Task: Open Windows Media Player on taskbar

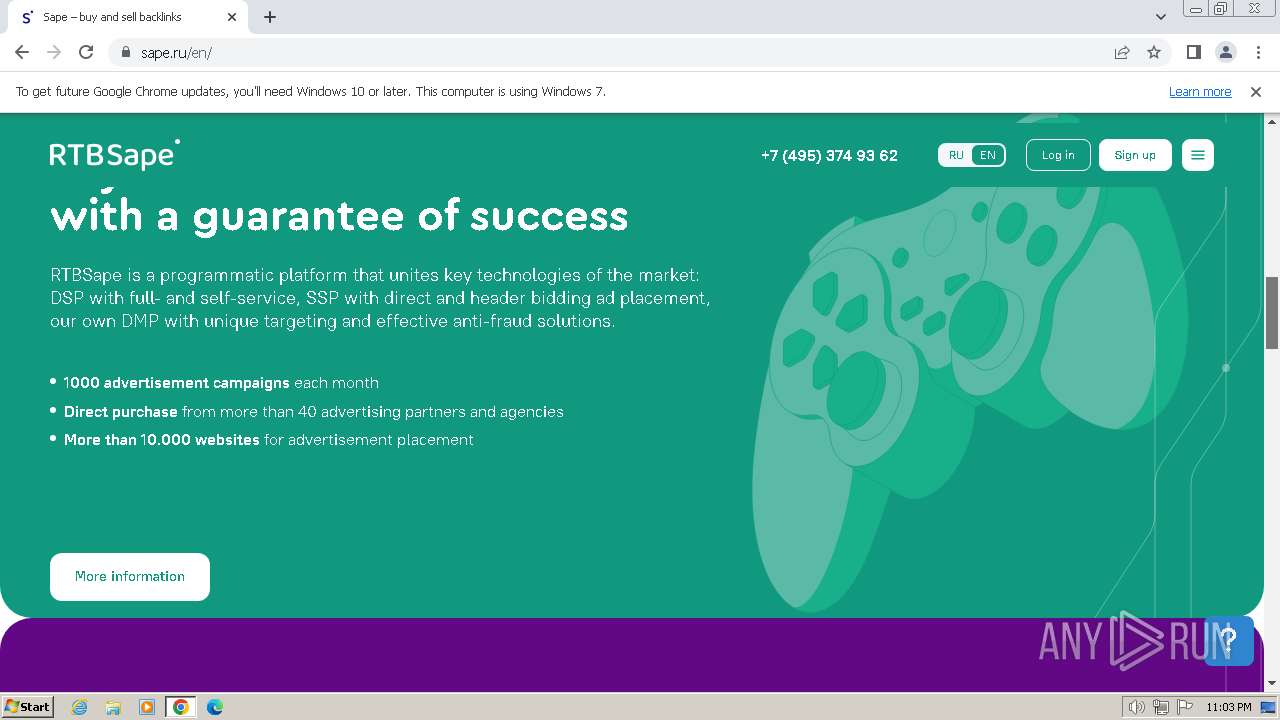Action: tap(147, 707)
